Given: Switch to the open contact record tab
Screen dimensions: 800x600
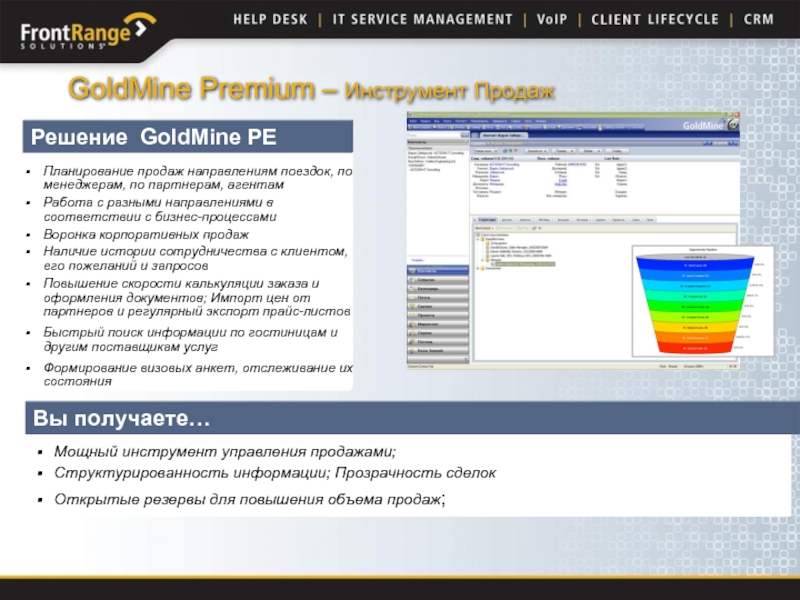Looking at the screenshot, I should click(x=504, y=135).
